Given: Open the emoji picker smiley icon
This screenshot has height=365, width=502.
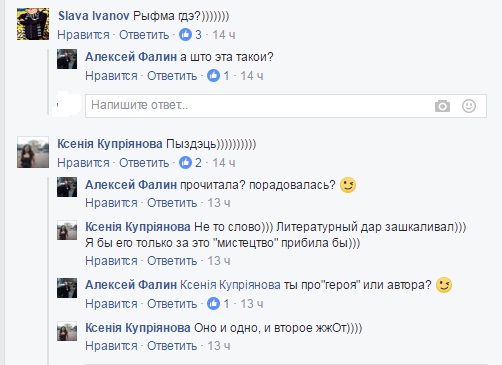Looking at the screenshot, I should [x=469, y=106].
